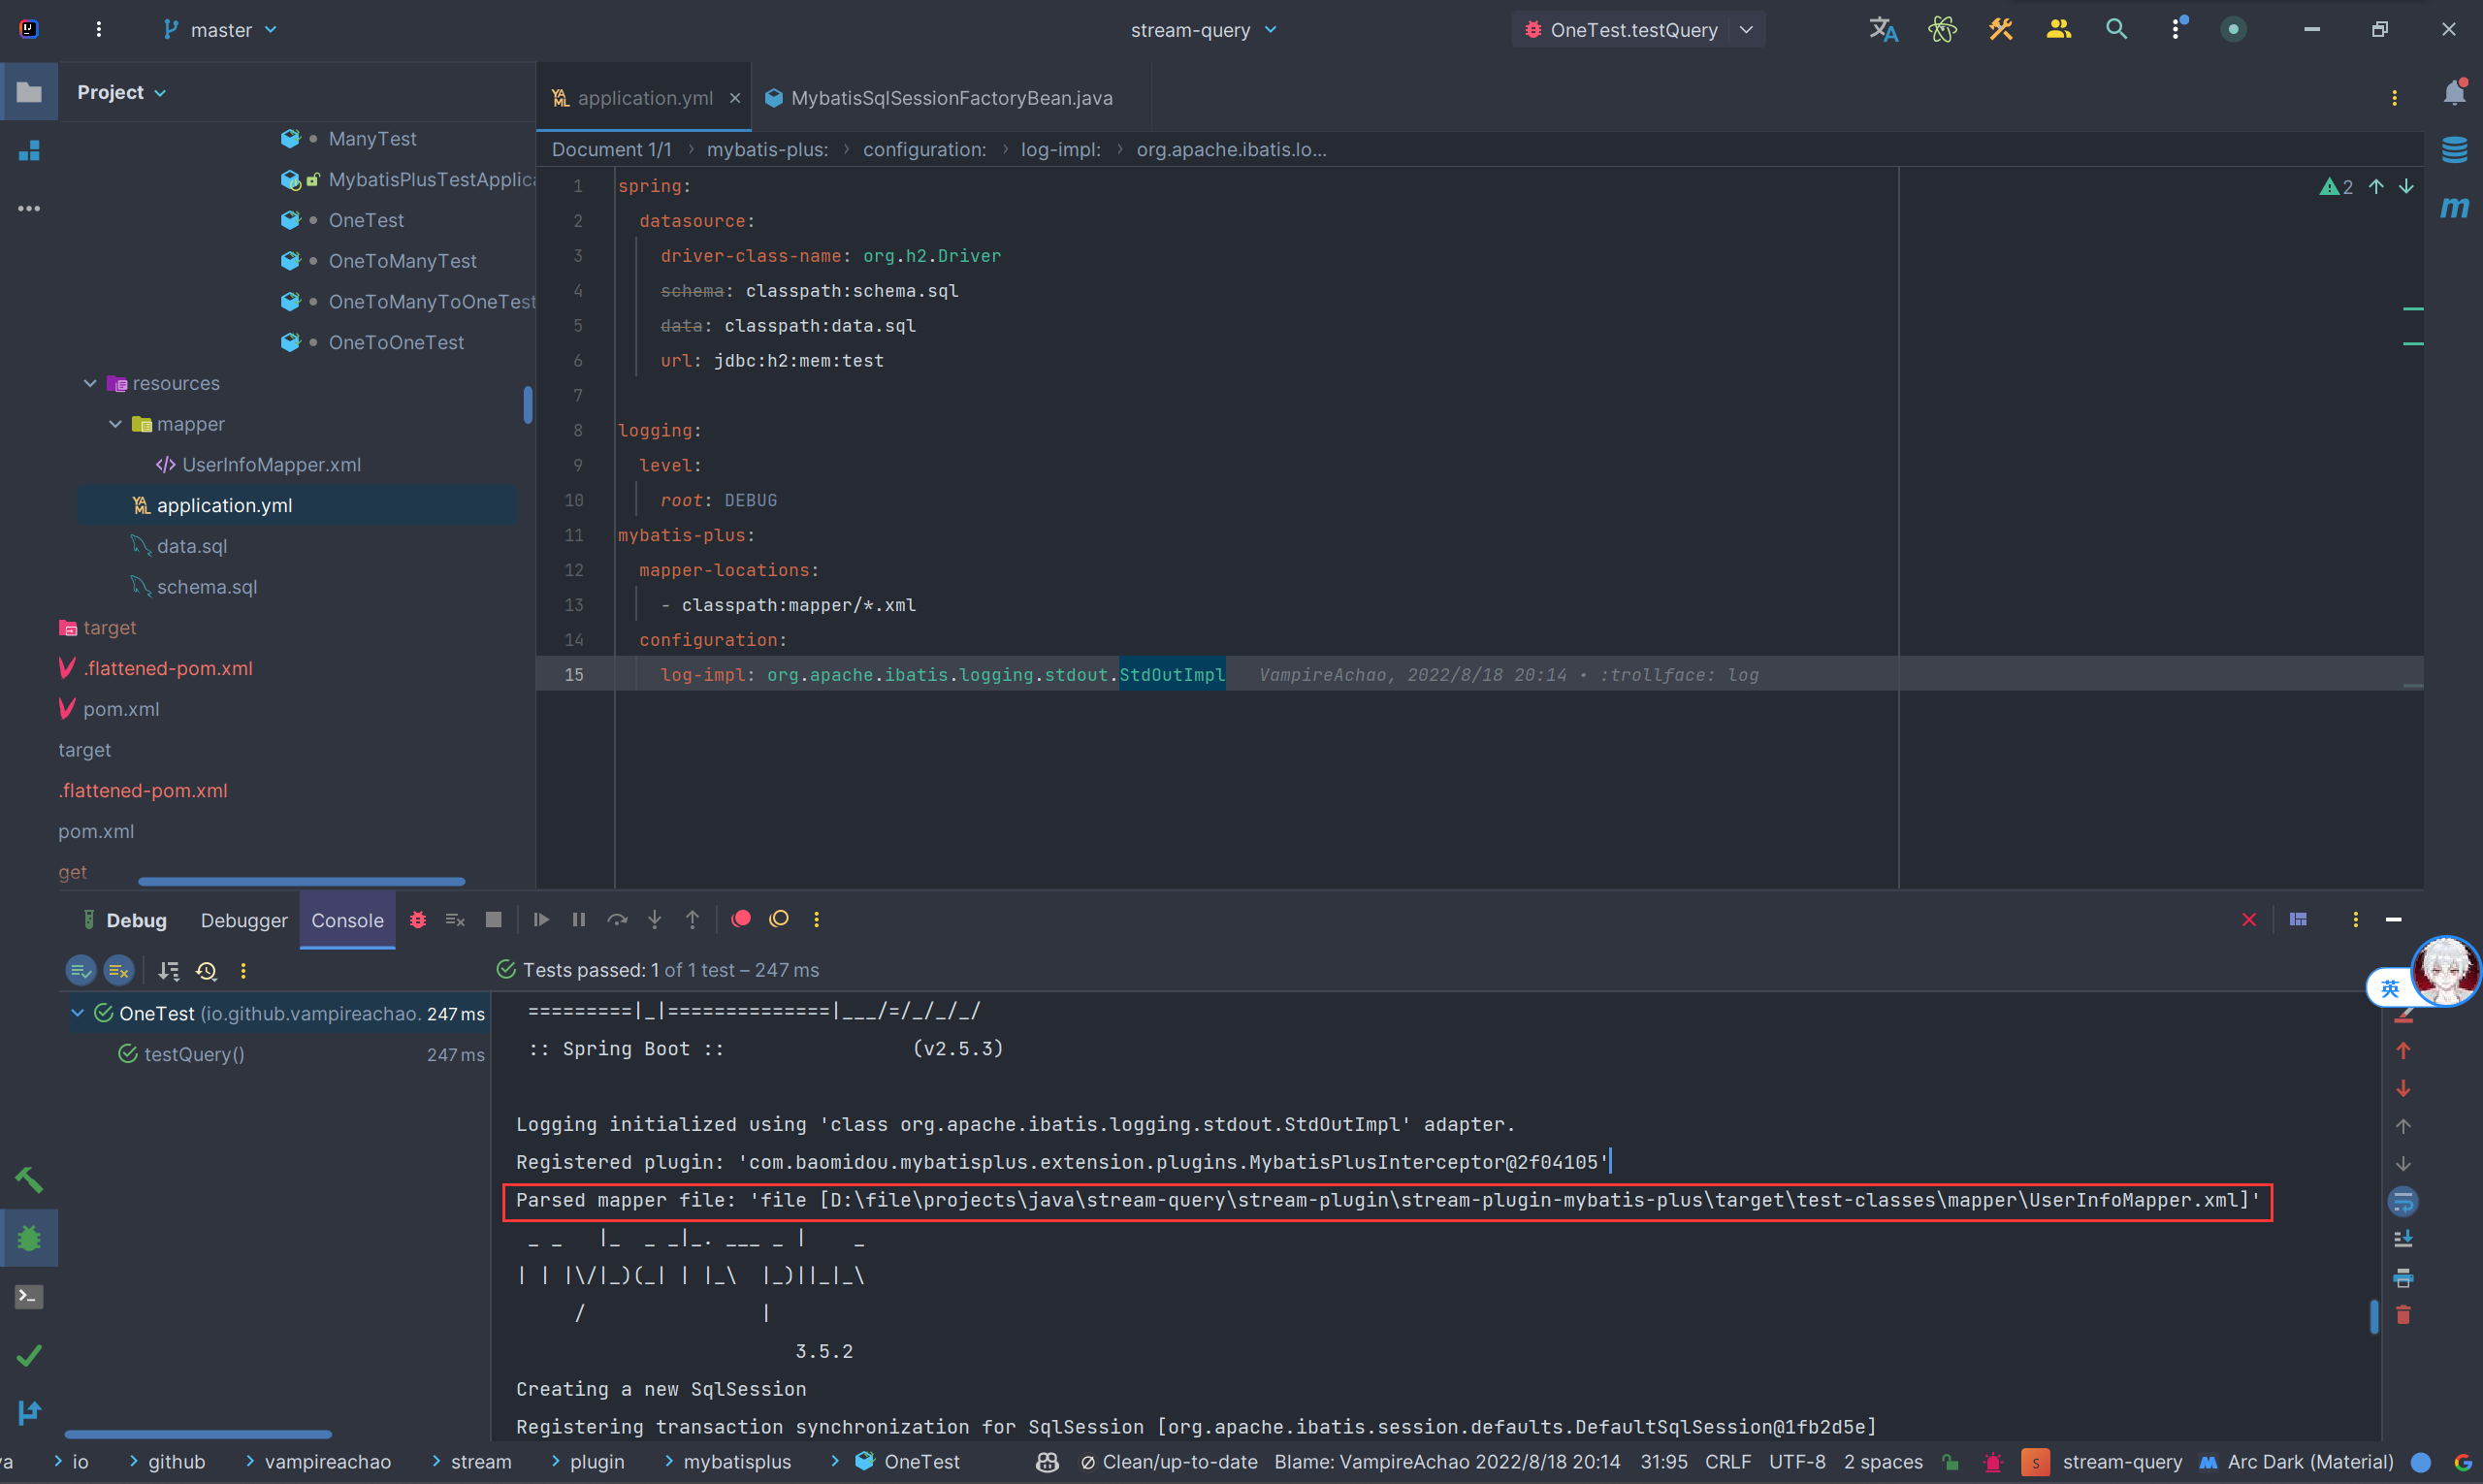2483x1484 pixels.
Task: Toggle Show Passed tests filter
Action: tap(81, 971)
